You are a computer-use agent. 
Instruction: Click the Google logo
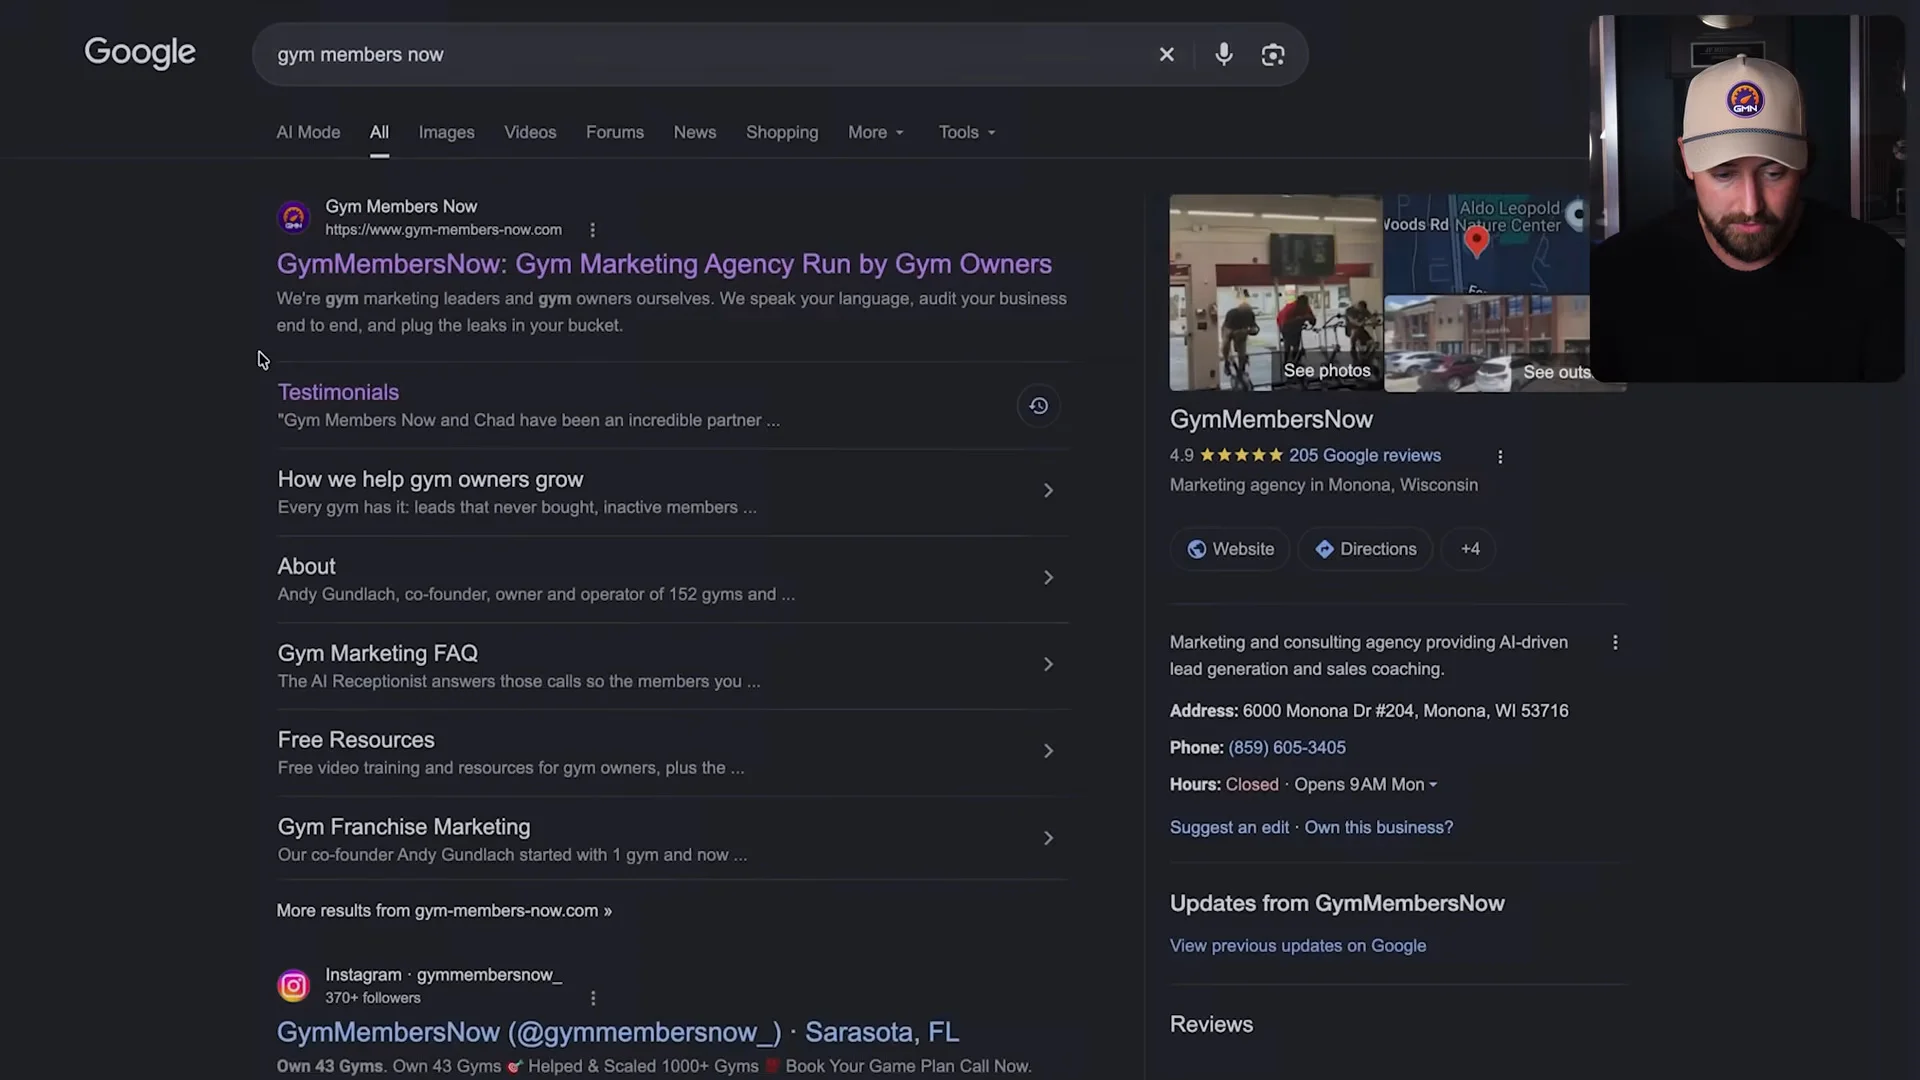(x=140, y=53)
